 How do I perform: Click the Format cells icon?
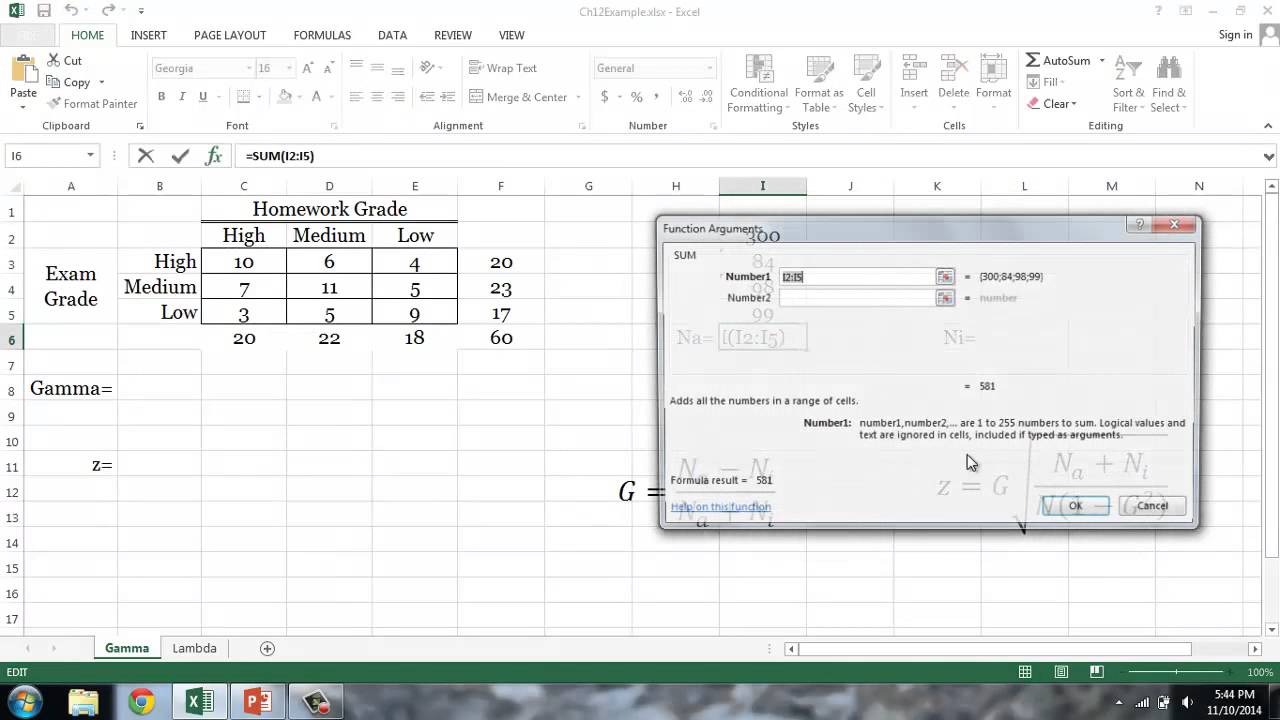993,70
